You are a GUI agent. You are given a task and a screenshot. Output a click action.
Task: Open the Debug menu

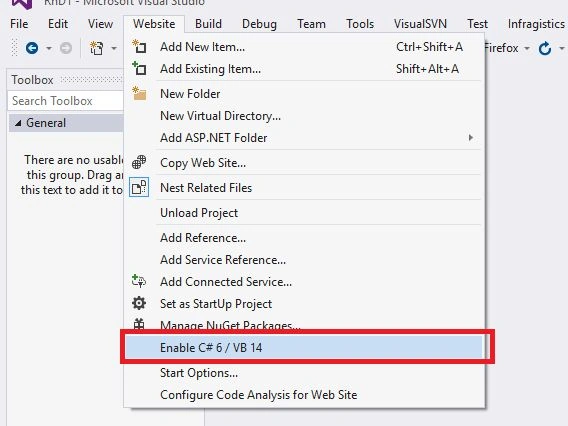259,24
